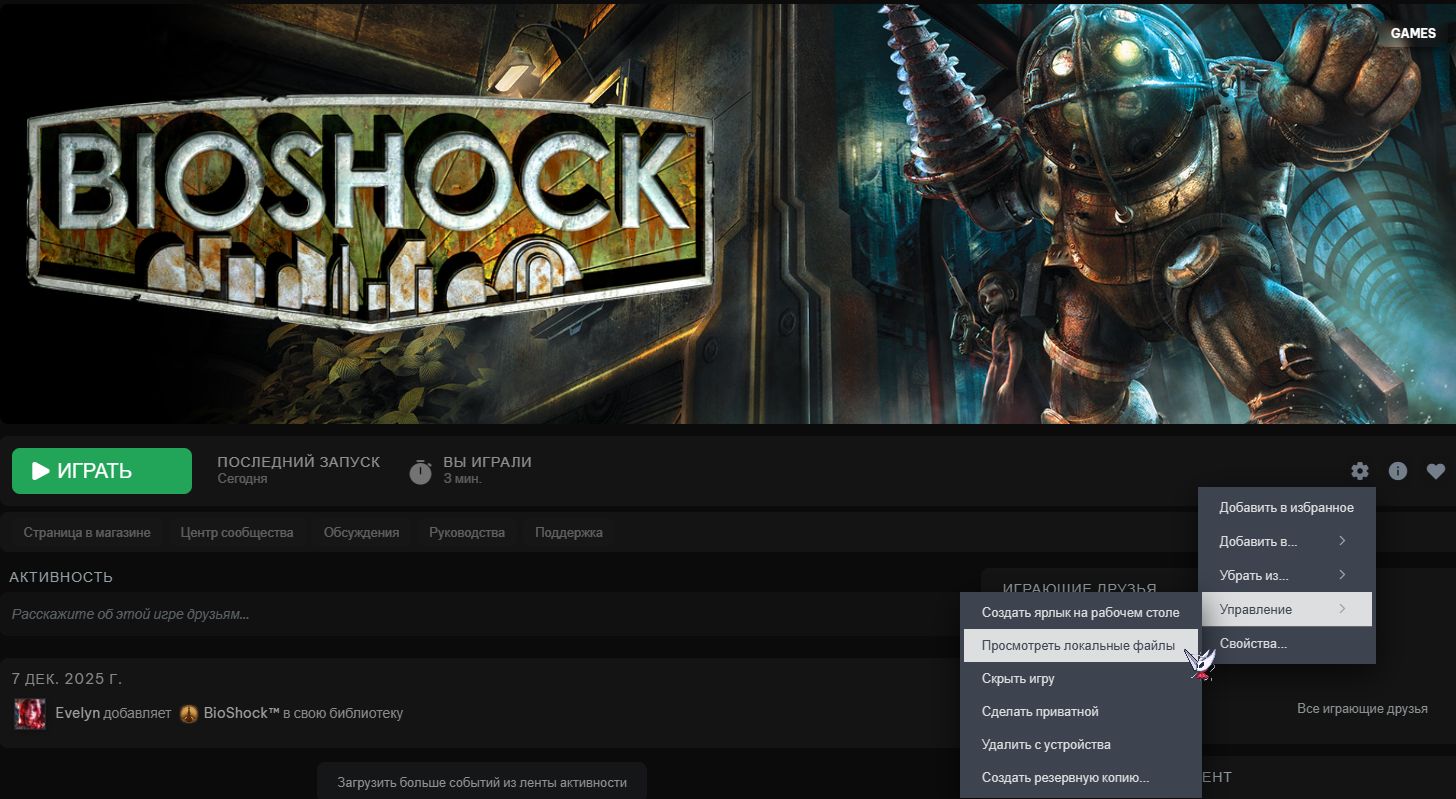Image resolution: width=1456 pixels, height=799 pixels.
Task: Open the Evelyn profile name link
Action: (77, 713)
